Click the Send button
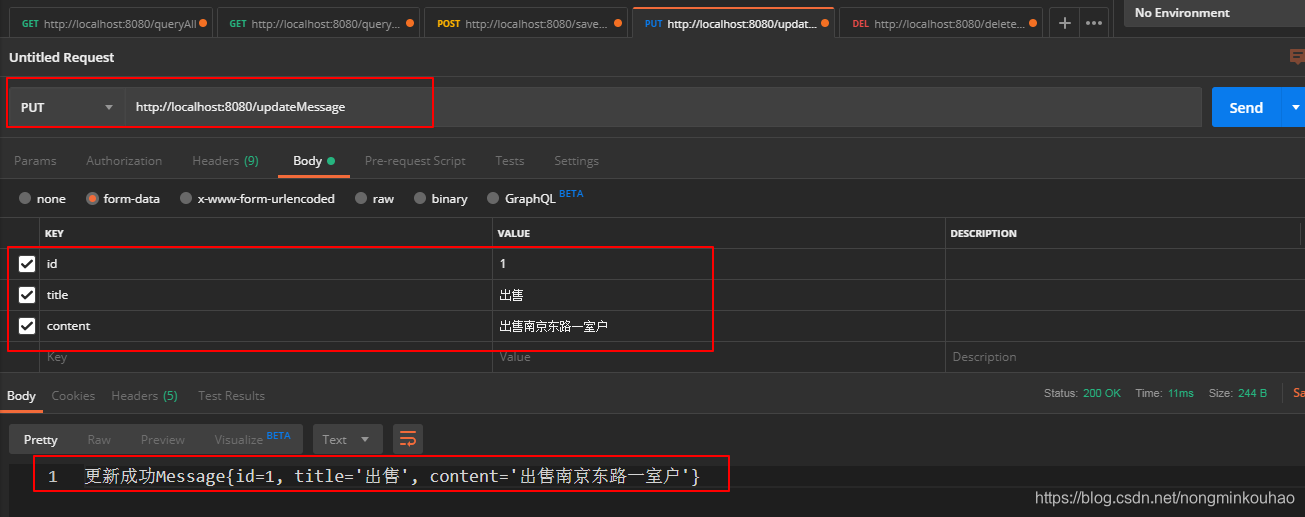The image size is (1305, 517). [x=1246, y=107]
